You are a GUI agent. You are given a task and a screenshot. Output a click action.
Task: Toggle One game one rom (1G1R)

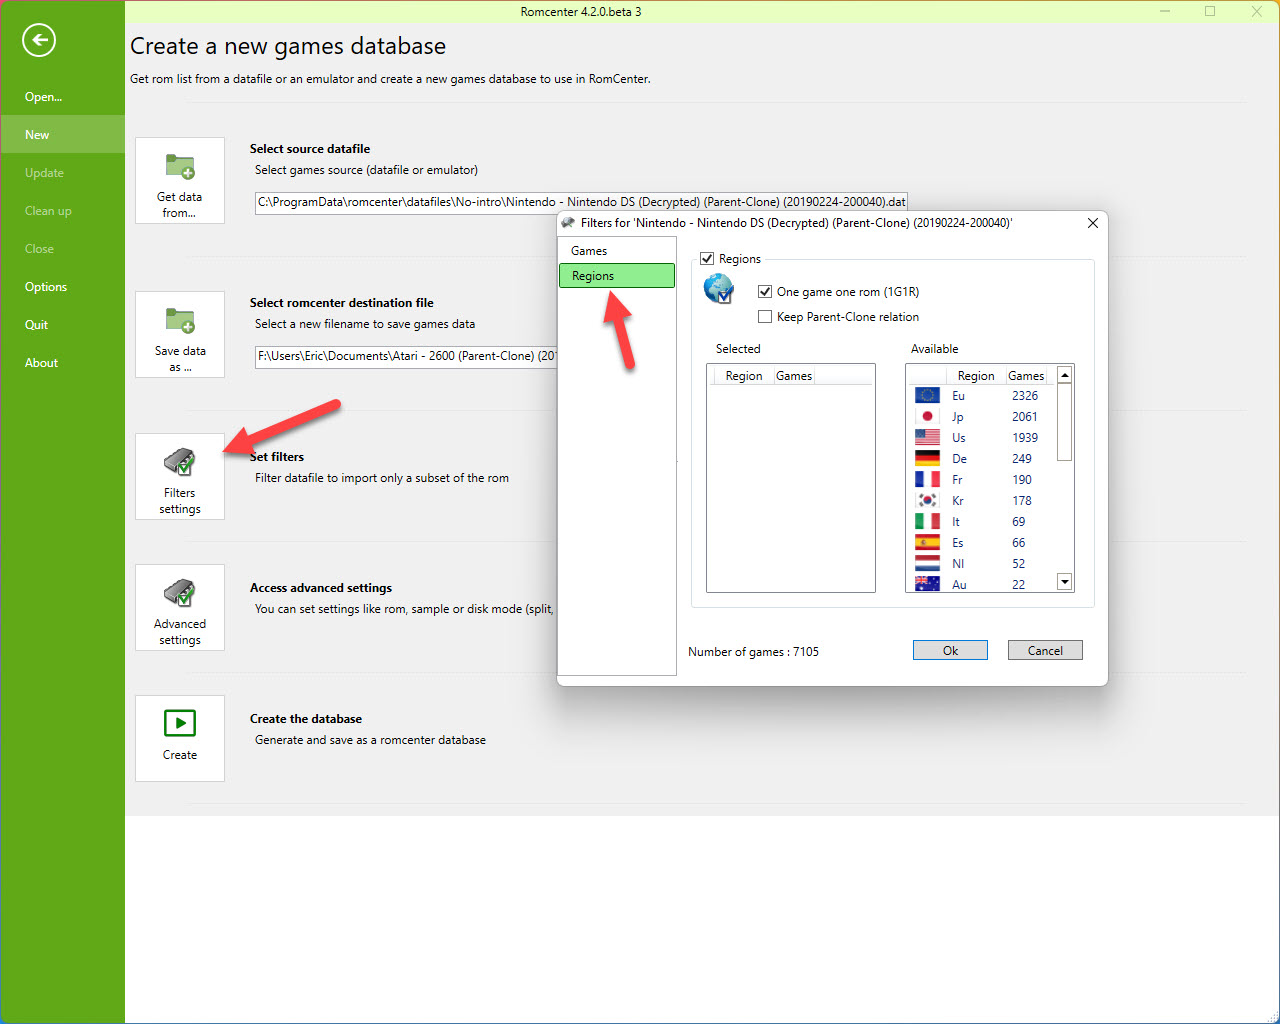coord(765,292)
